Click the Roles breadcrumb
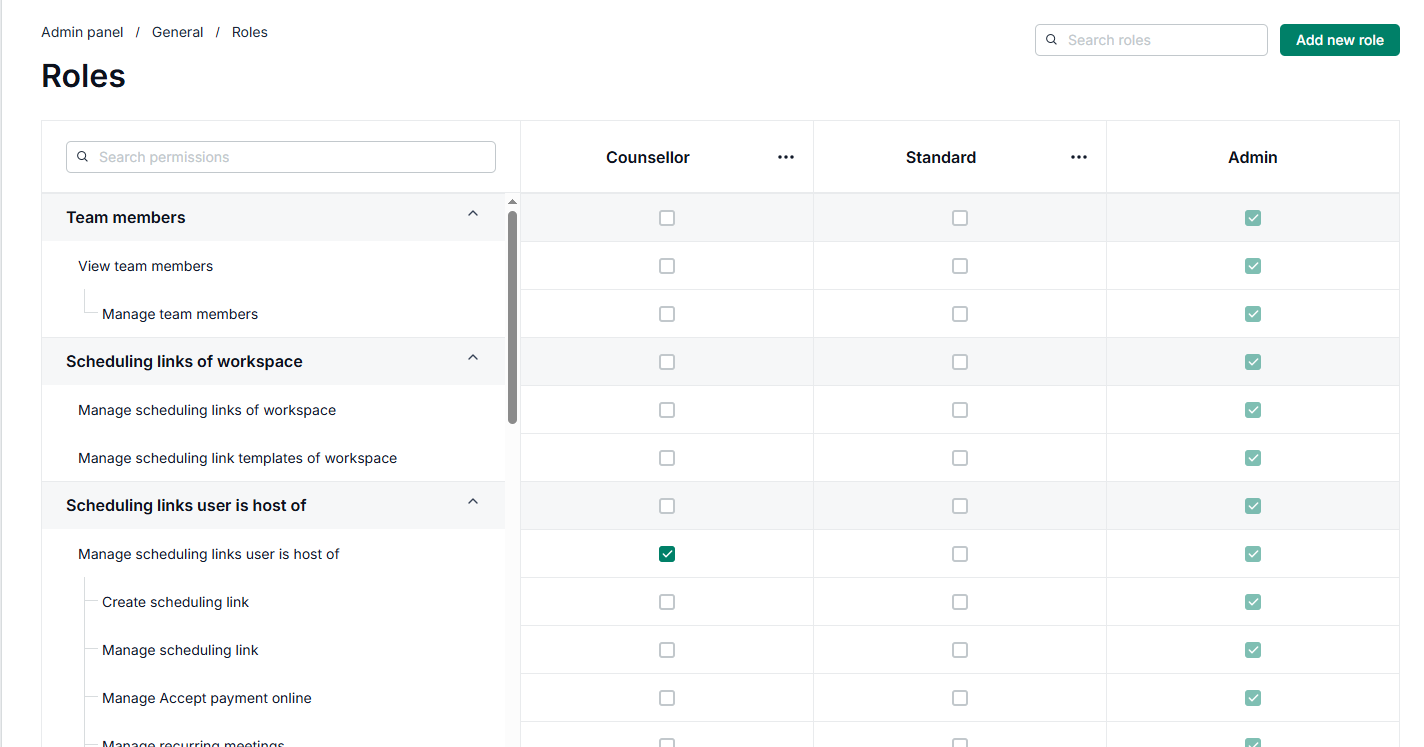The width and height of the screenshot is (1424, 747). [250, 32]
